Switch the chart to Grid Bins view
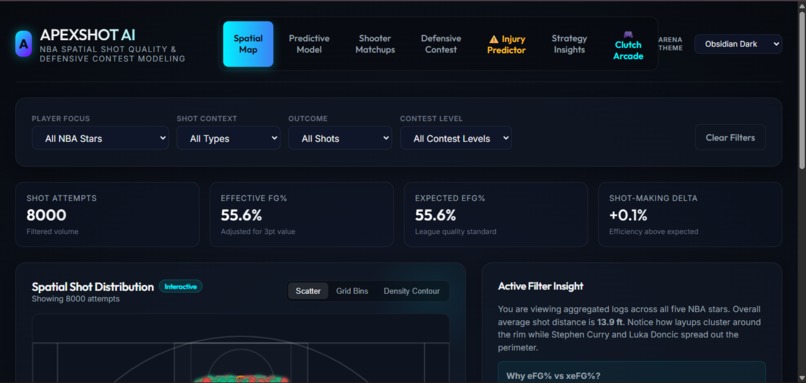This screenshot has height=383, width=806. coord(352,291)
